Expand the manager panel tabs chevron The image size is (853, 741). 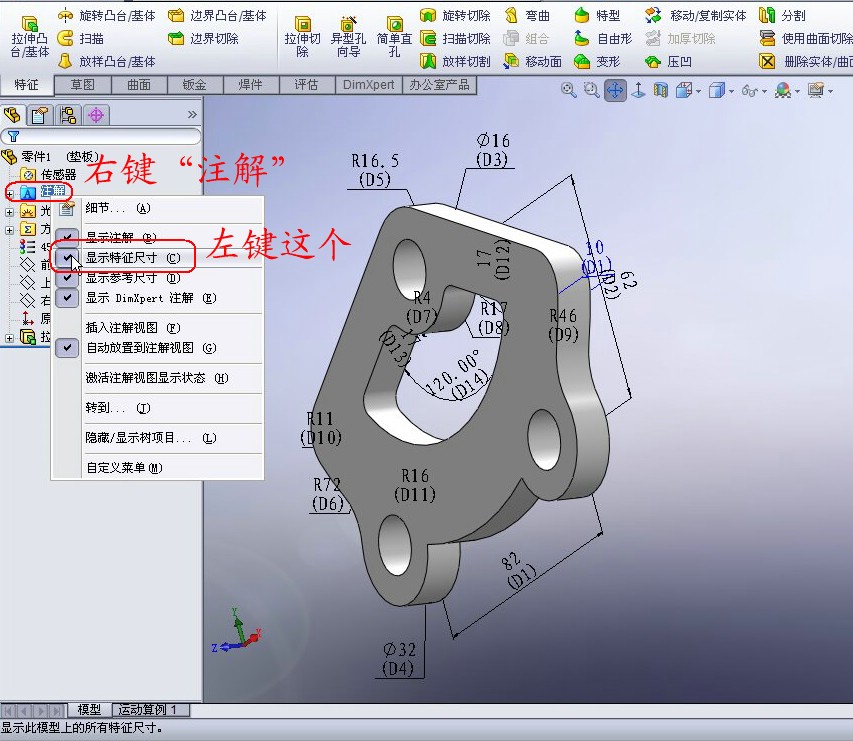192,114
